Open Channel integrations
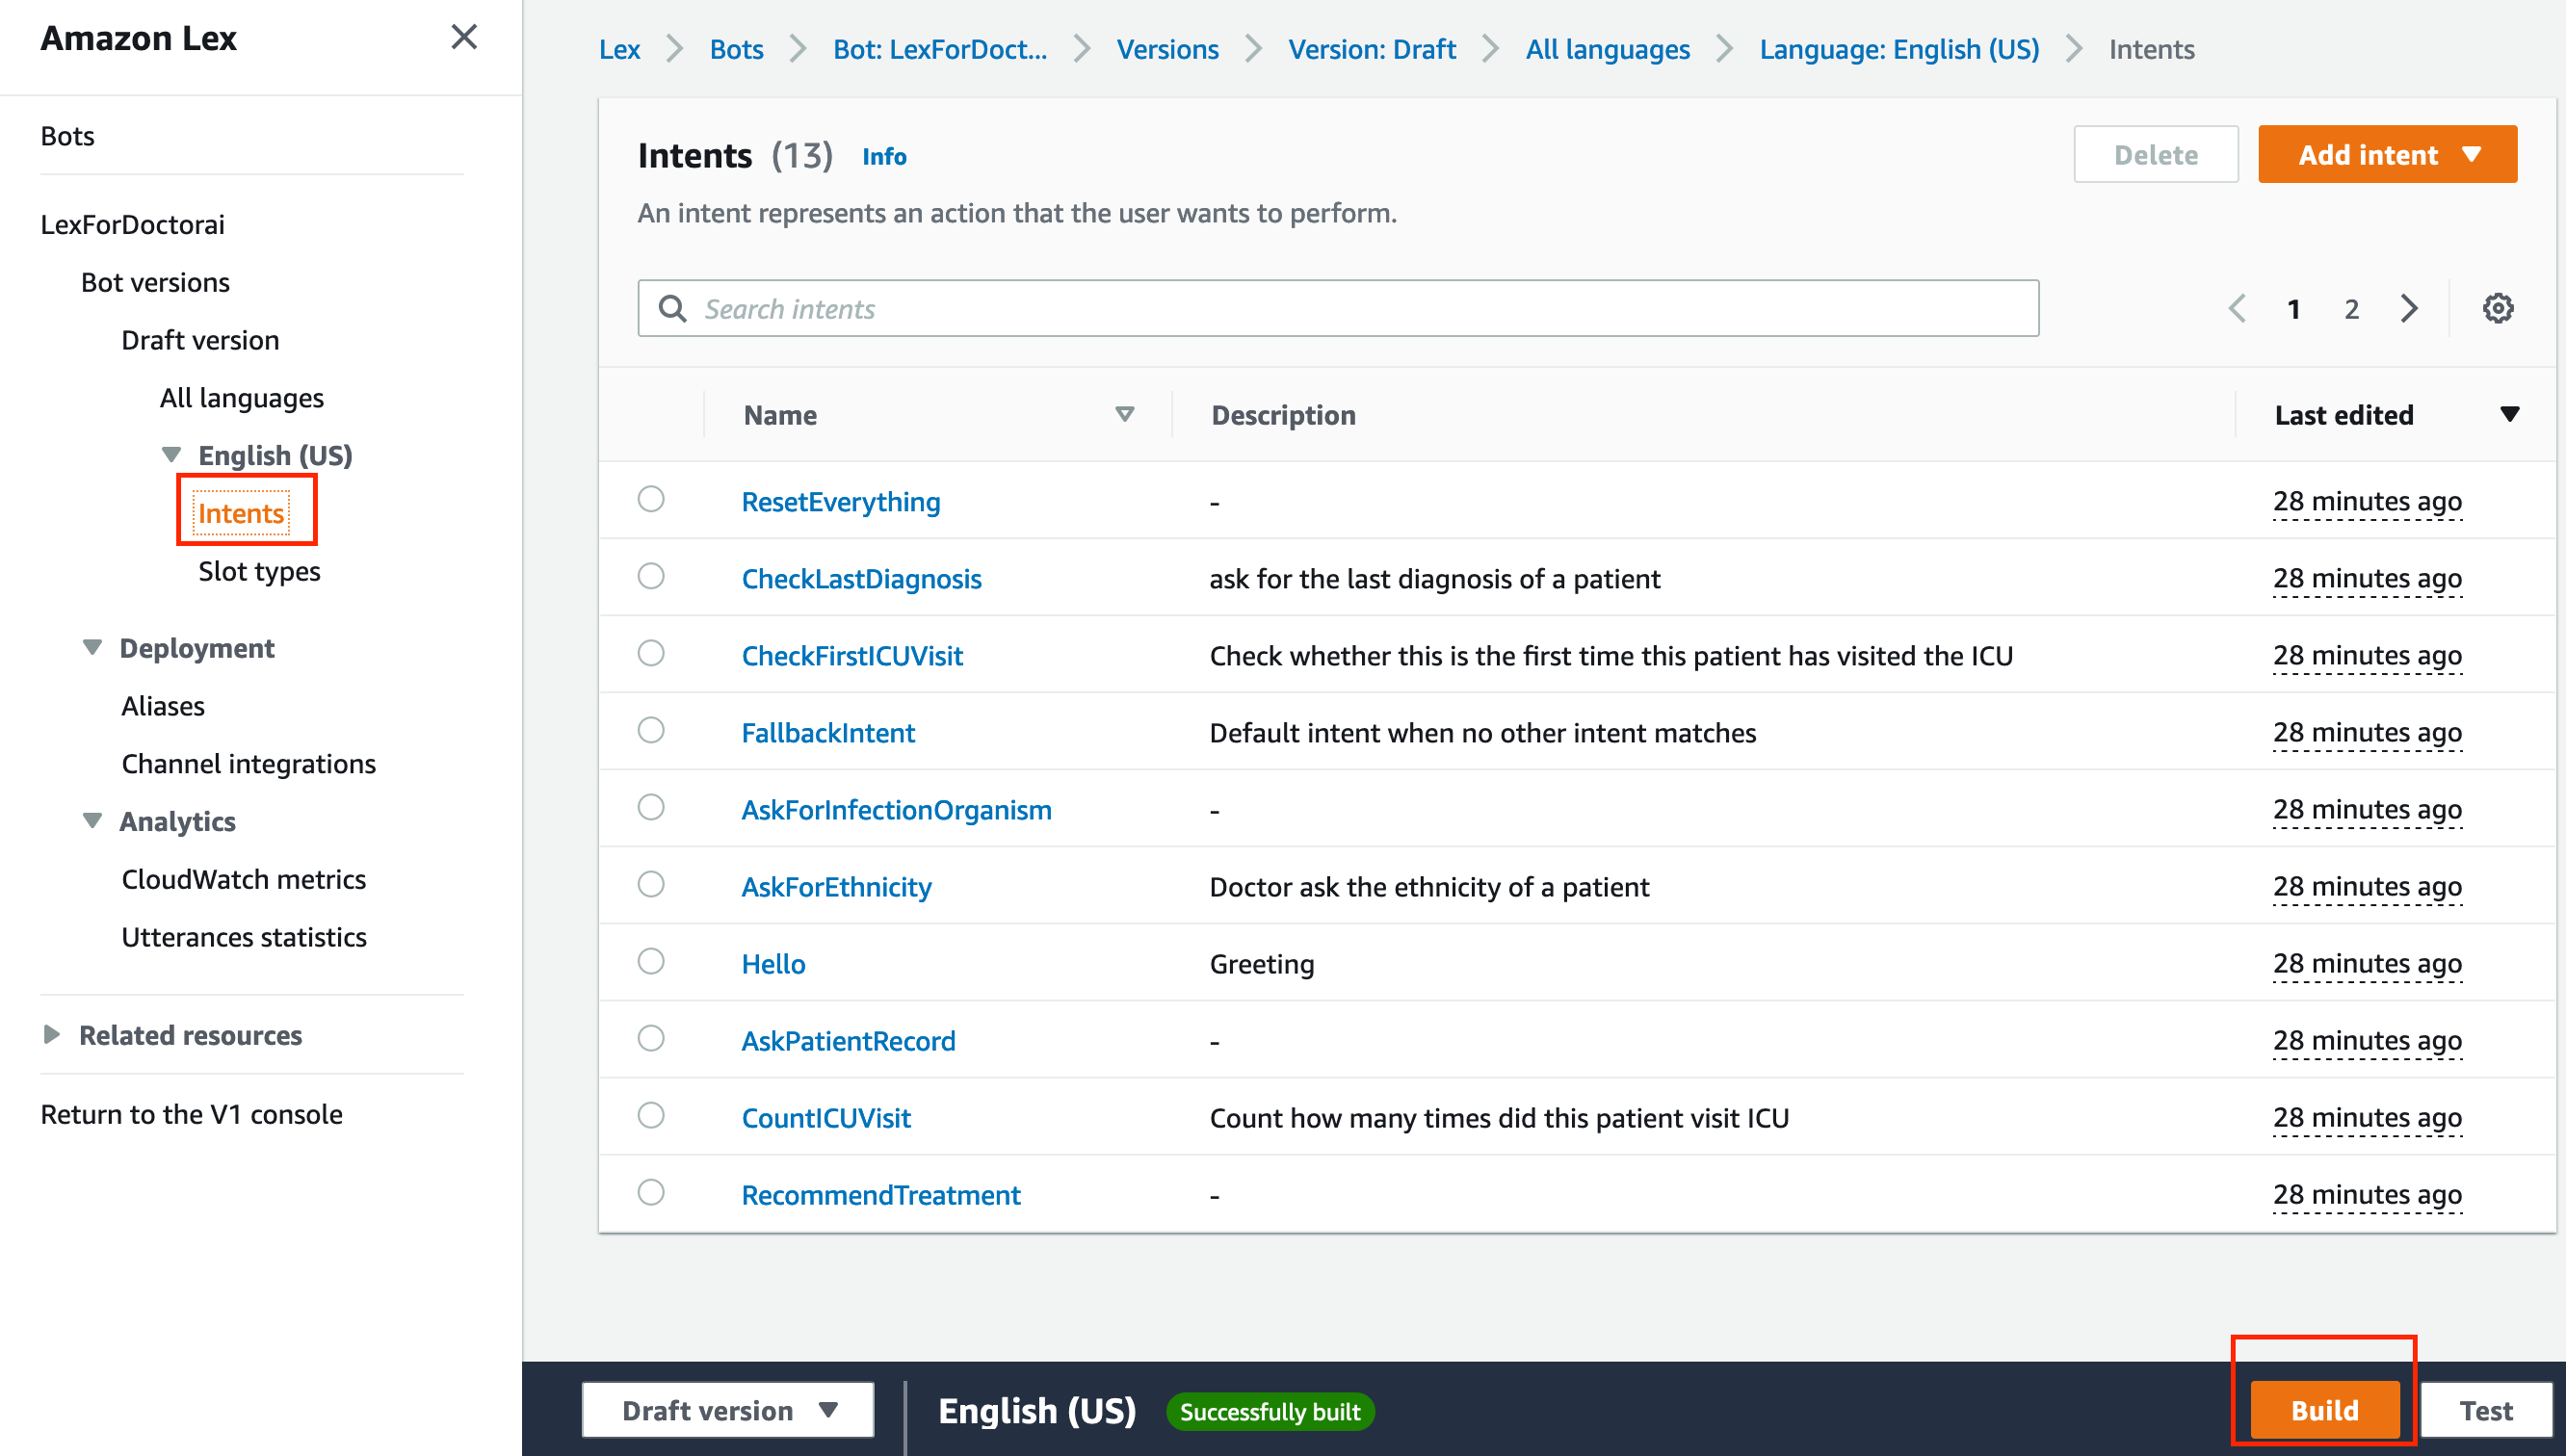 pyautogui.click(x=249, y=764)
